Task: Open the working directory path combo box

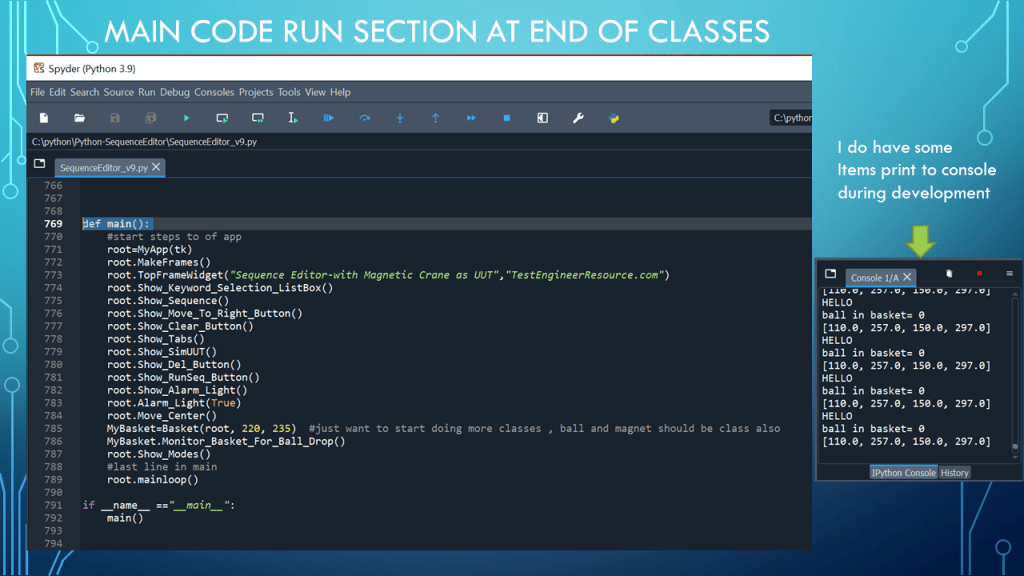Action: pos(791,118)
